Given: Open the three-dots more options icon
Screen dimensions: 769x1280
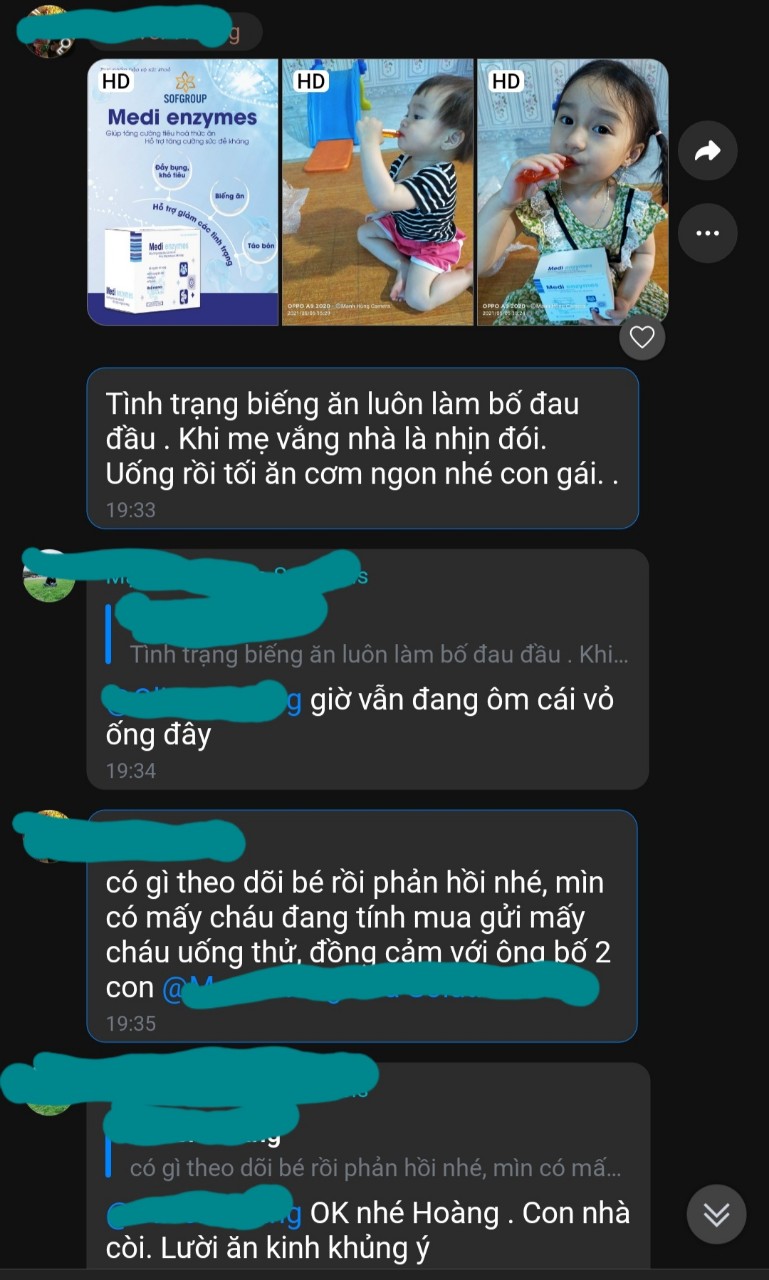Looking at the screenshot, I should point(707,233).
